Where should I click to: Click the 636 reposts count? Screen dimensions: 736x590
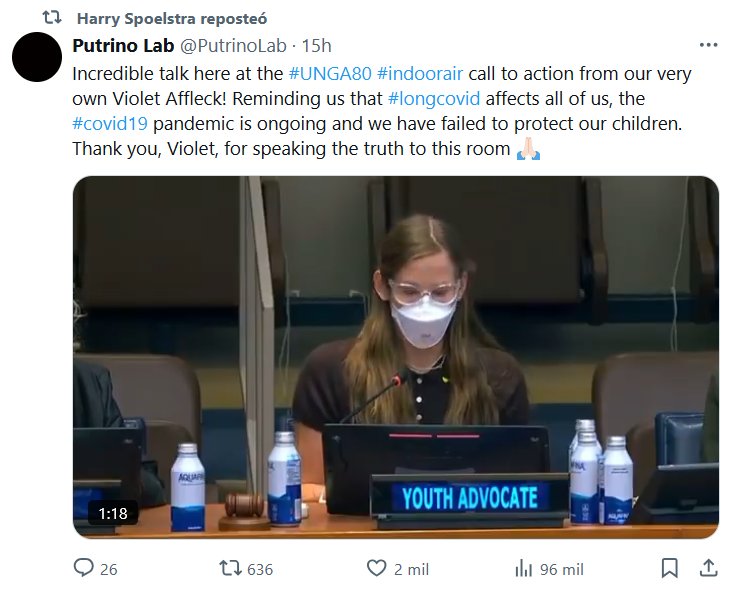[259, 568]
